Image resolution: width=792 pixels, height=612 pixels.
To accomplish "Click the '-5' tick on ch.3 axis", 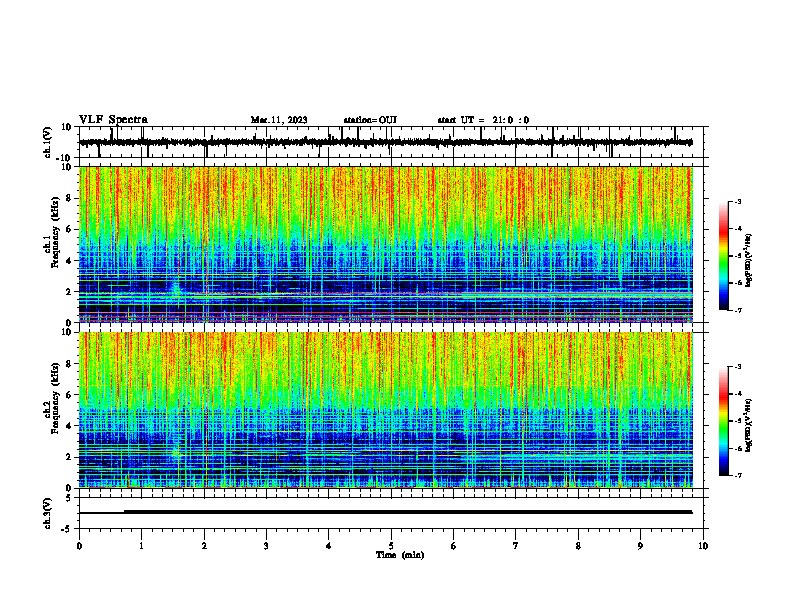I will 67,529.
